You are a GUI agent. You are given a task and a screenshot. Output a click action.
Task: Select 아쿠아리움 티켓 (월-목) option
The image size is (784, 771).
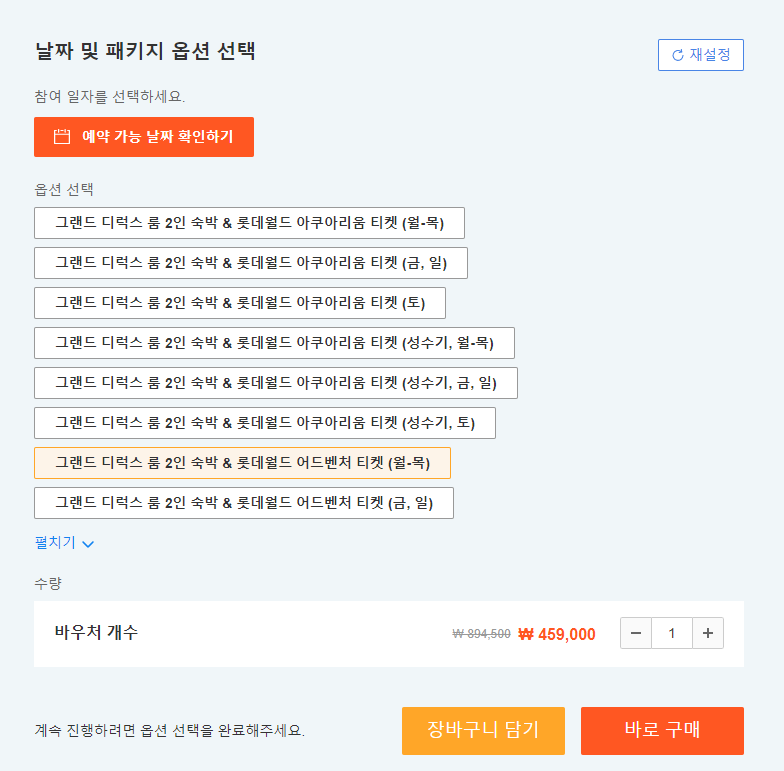250,223
